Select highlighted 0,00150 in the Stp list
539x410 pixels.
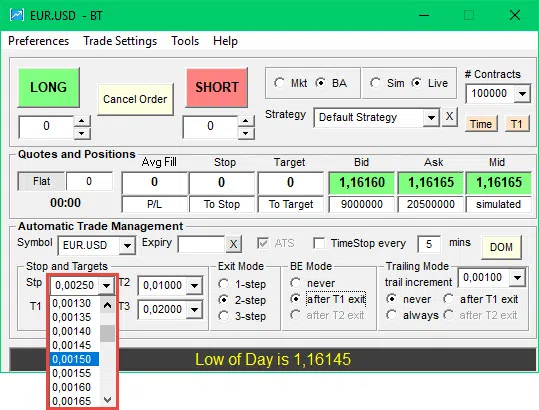pos(75,359)
